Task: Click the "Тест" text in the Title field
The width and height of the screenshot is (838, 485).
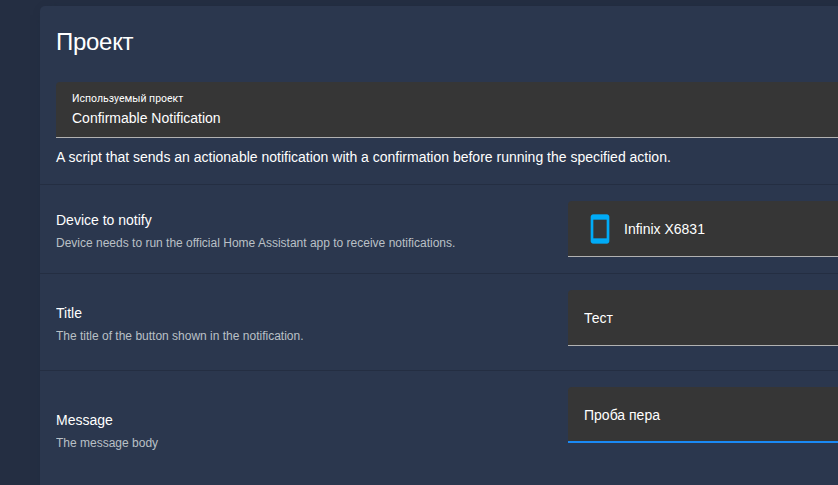Action: point(598,318)
